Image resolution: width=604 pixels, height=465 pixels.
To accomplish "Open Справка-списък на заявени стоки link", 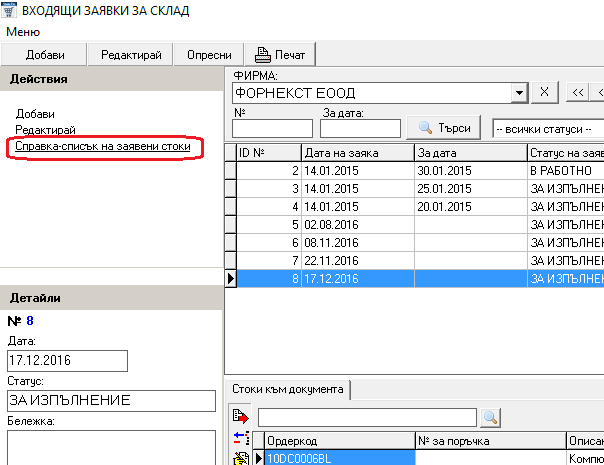I will (x=103, y=146).
